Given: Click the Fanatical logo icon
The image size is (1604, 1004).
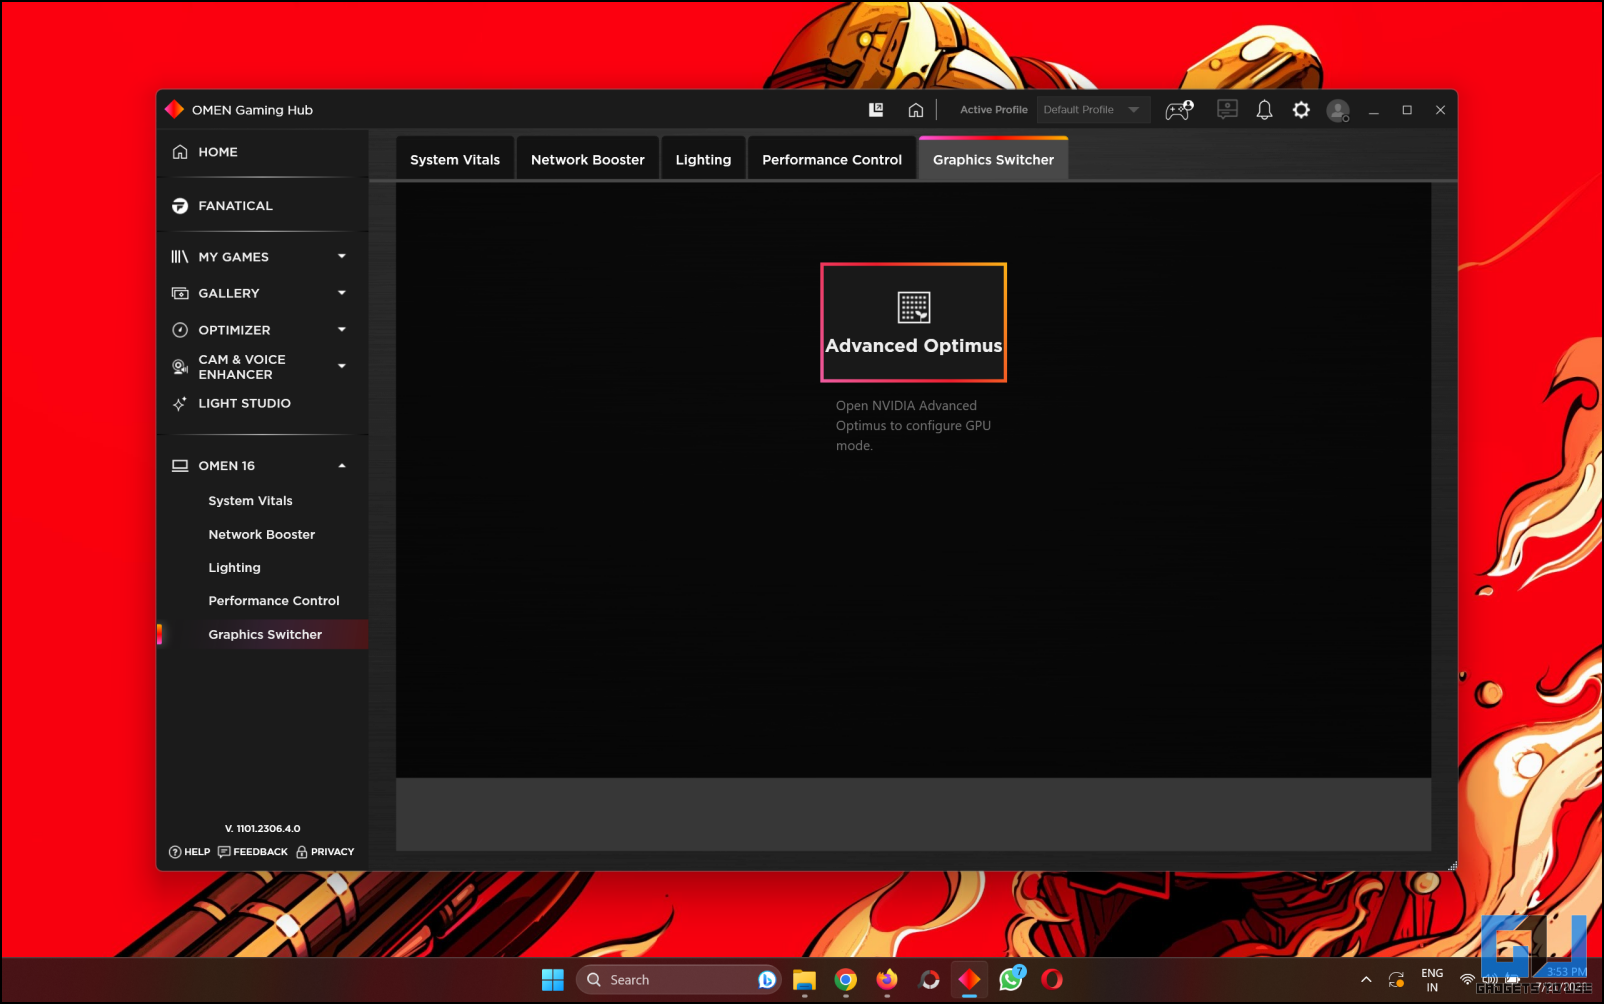Looking at the screenshot, I should [x=180, y=206].
